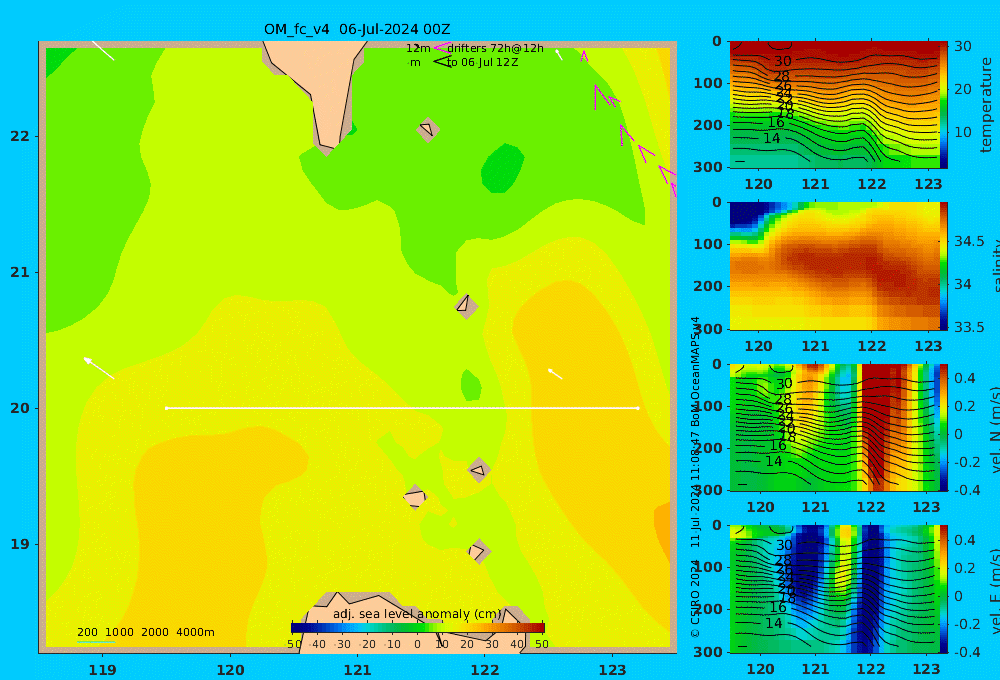This screenshot has height=680, width=1000.
Task: Click the island marker near 19.35N 121.45E
Action: pos(415,497)
